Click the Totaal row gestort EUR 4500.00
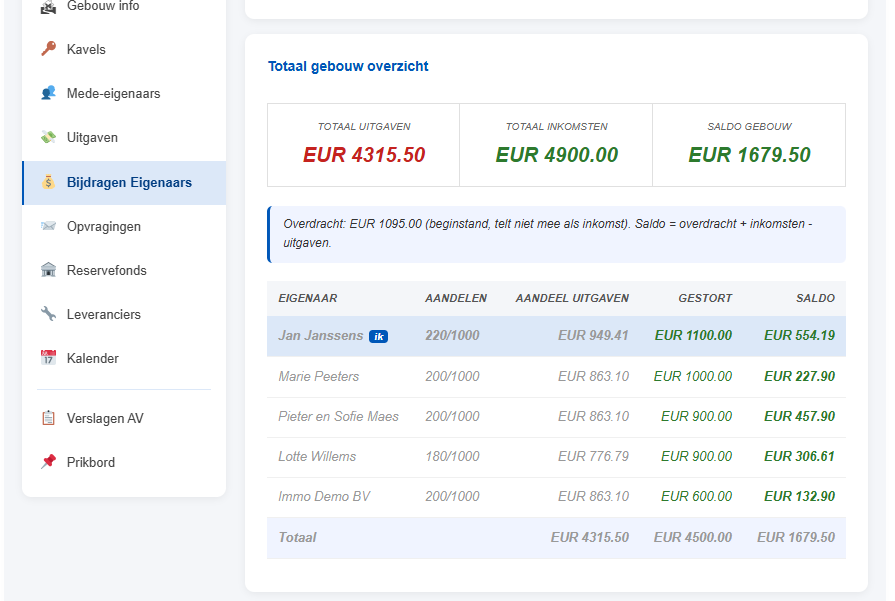Screen dimensions: 895x601 point(693,538)
